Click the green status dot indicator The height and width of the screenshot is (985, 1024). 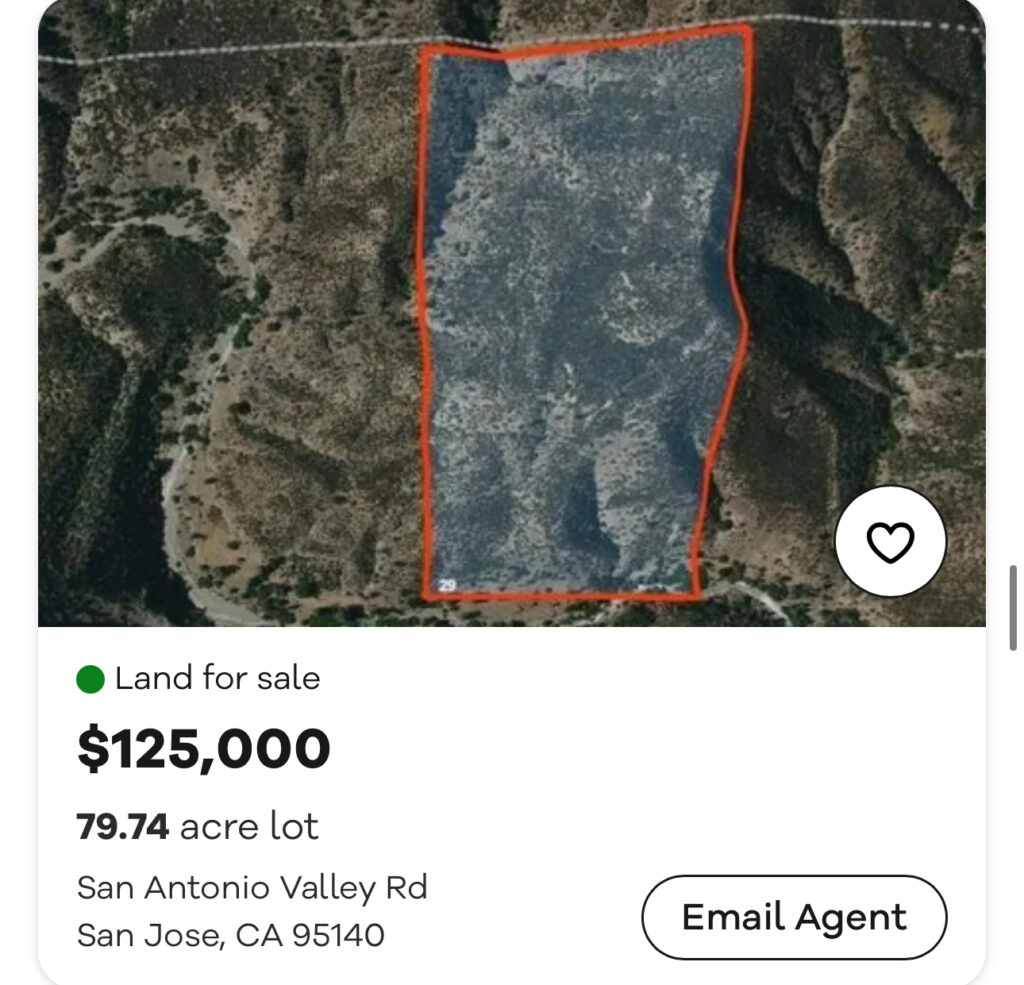pyautogui.click(x=91, y=680)
